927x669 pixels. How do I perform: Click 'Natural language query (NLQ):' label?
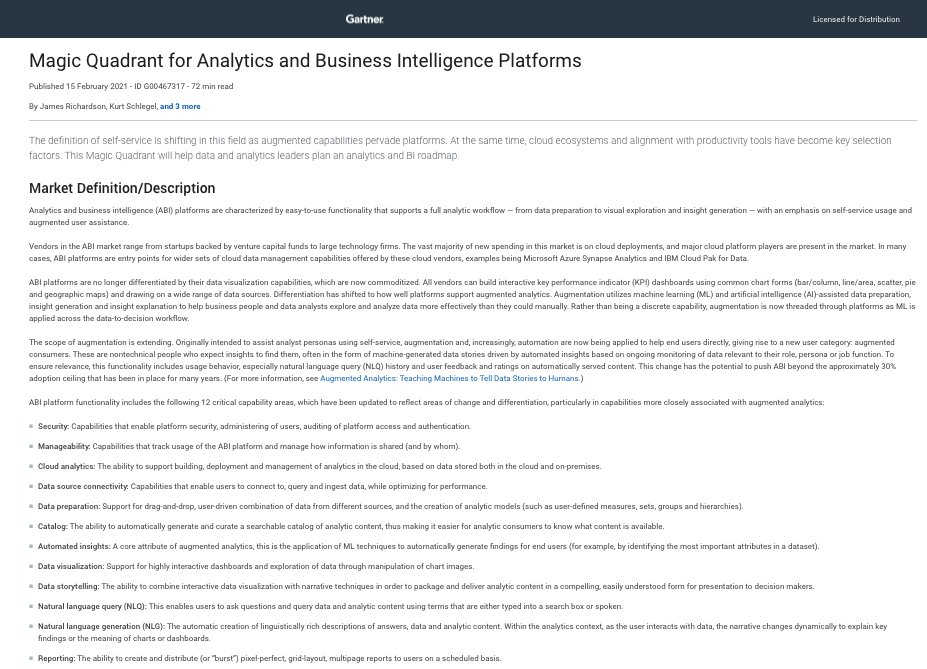(x=92, y=606)
